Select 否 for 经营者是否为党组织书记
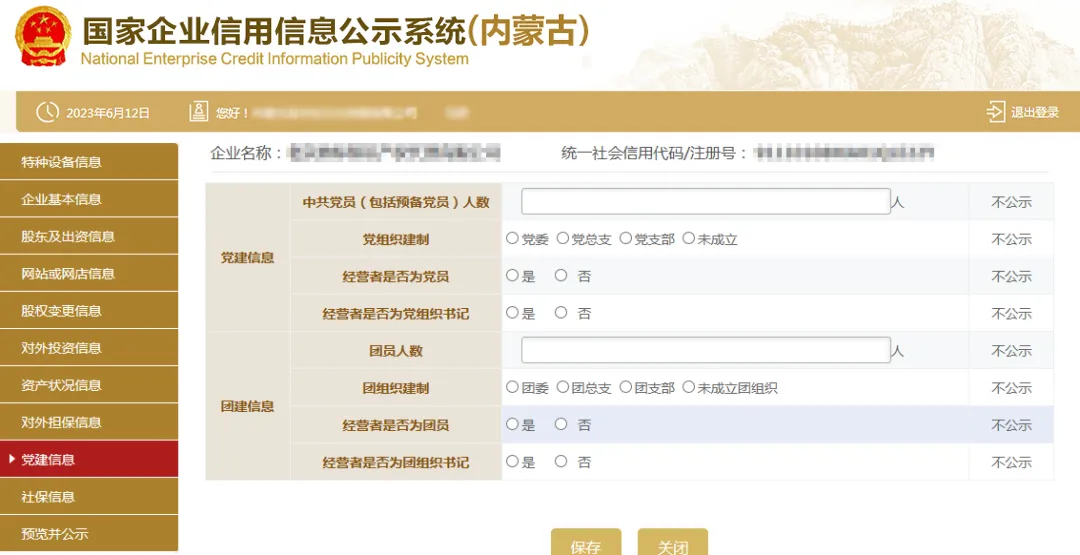Screen dimensions: 1080x555 561,313
